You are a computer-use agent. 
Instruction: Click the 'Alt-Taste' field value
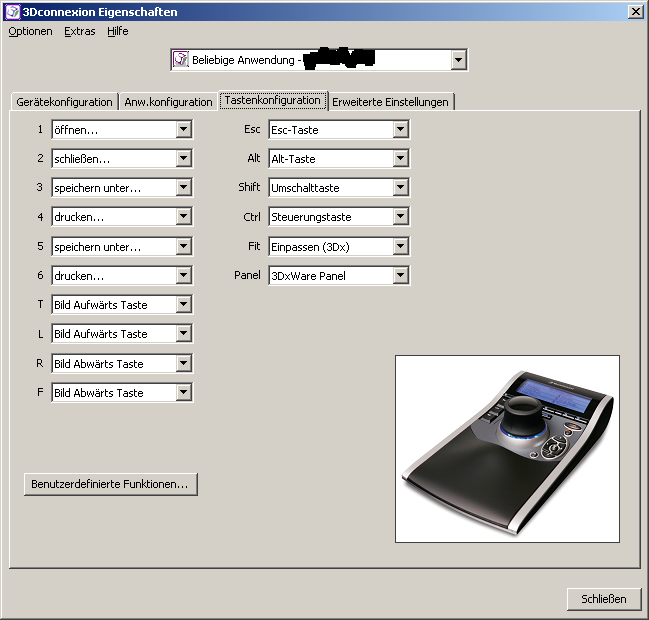(293, 159)
